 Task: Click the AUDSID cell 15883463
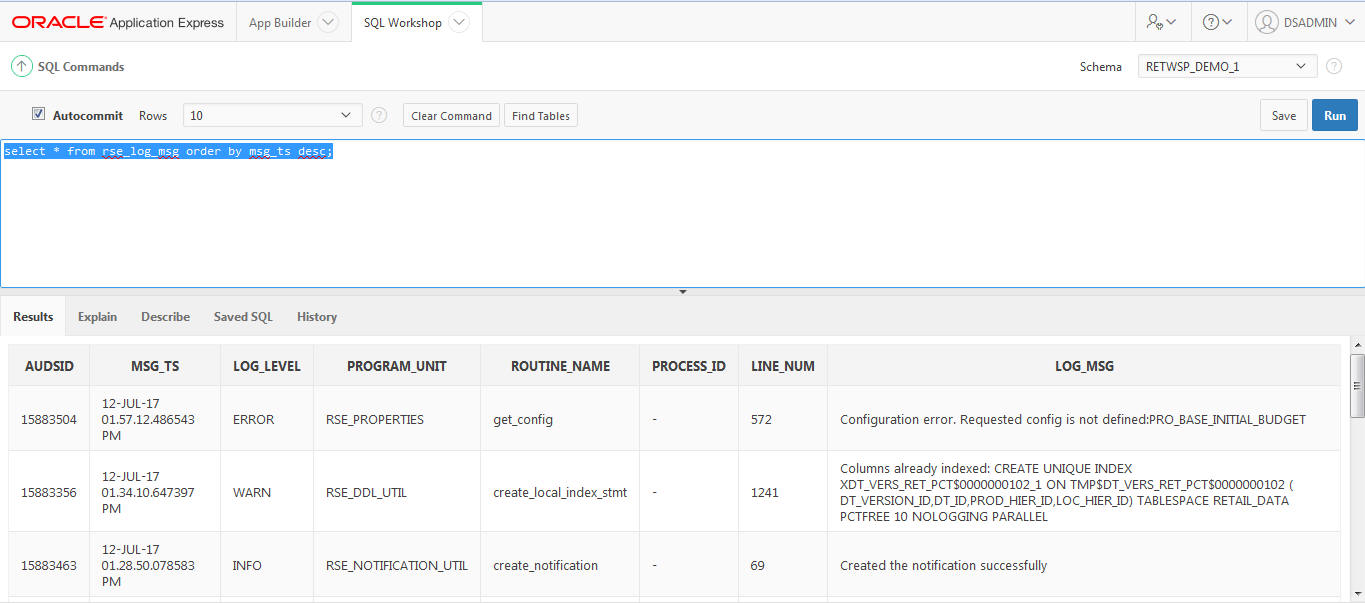click(49, 565)
